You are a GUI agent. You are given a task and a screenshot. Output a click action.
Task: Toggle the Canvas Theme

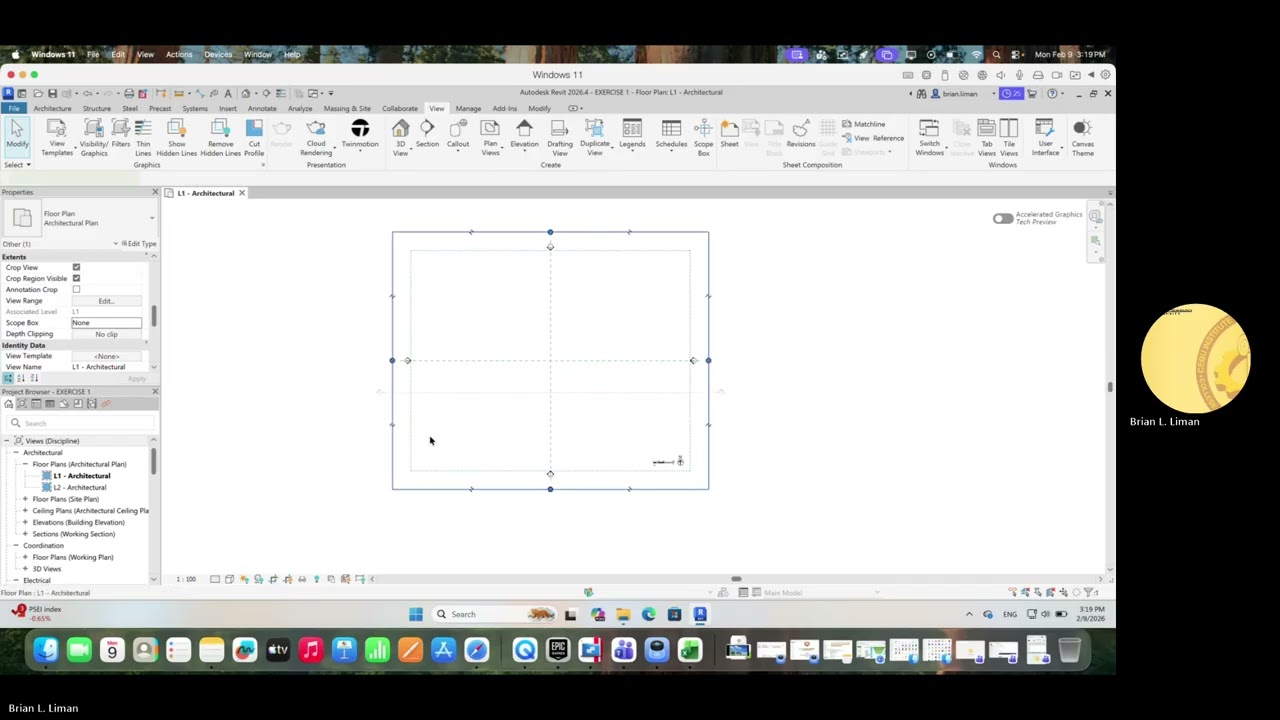[x=1082, y=137]
